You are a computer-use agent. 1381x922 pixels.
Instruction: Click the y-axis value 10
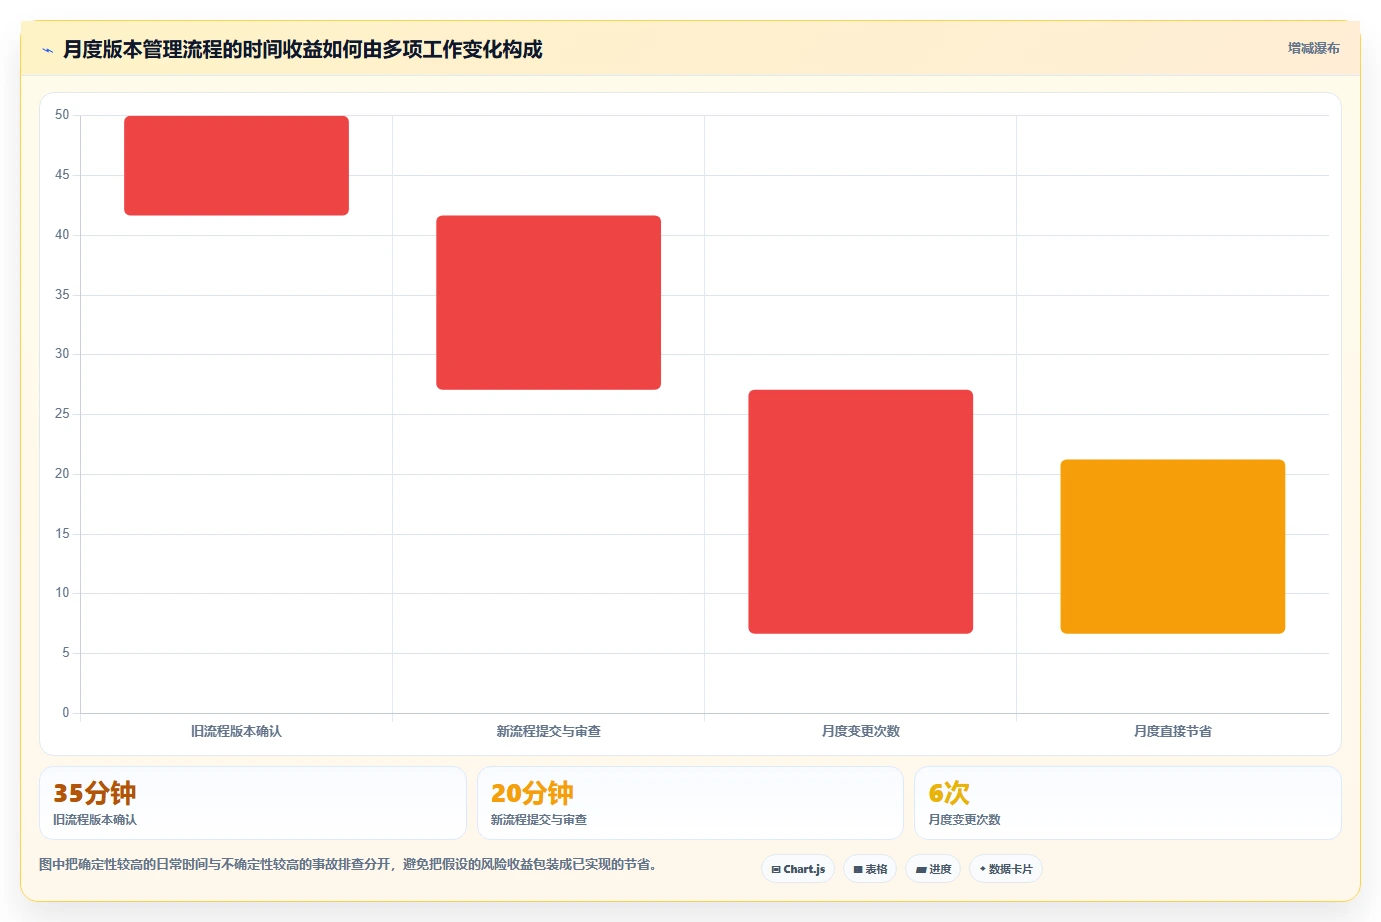tap(62, 593)
